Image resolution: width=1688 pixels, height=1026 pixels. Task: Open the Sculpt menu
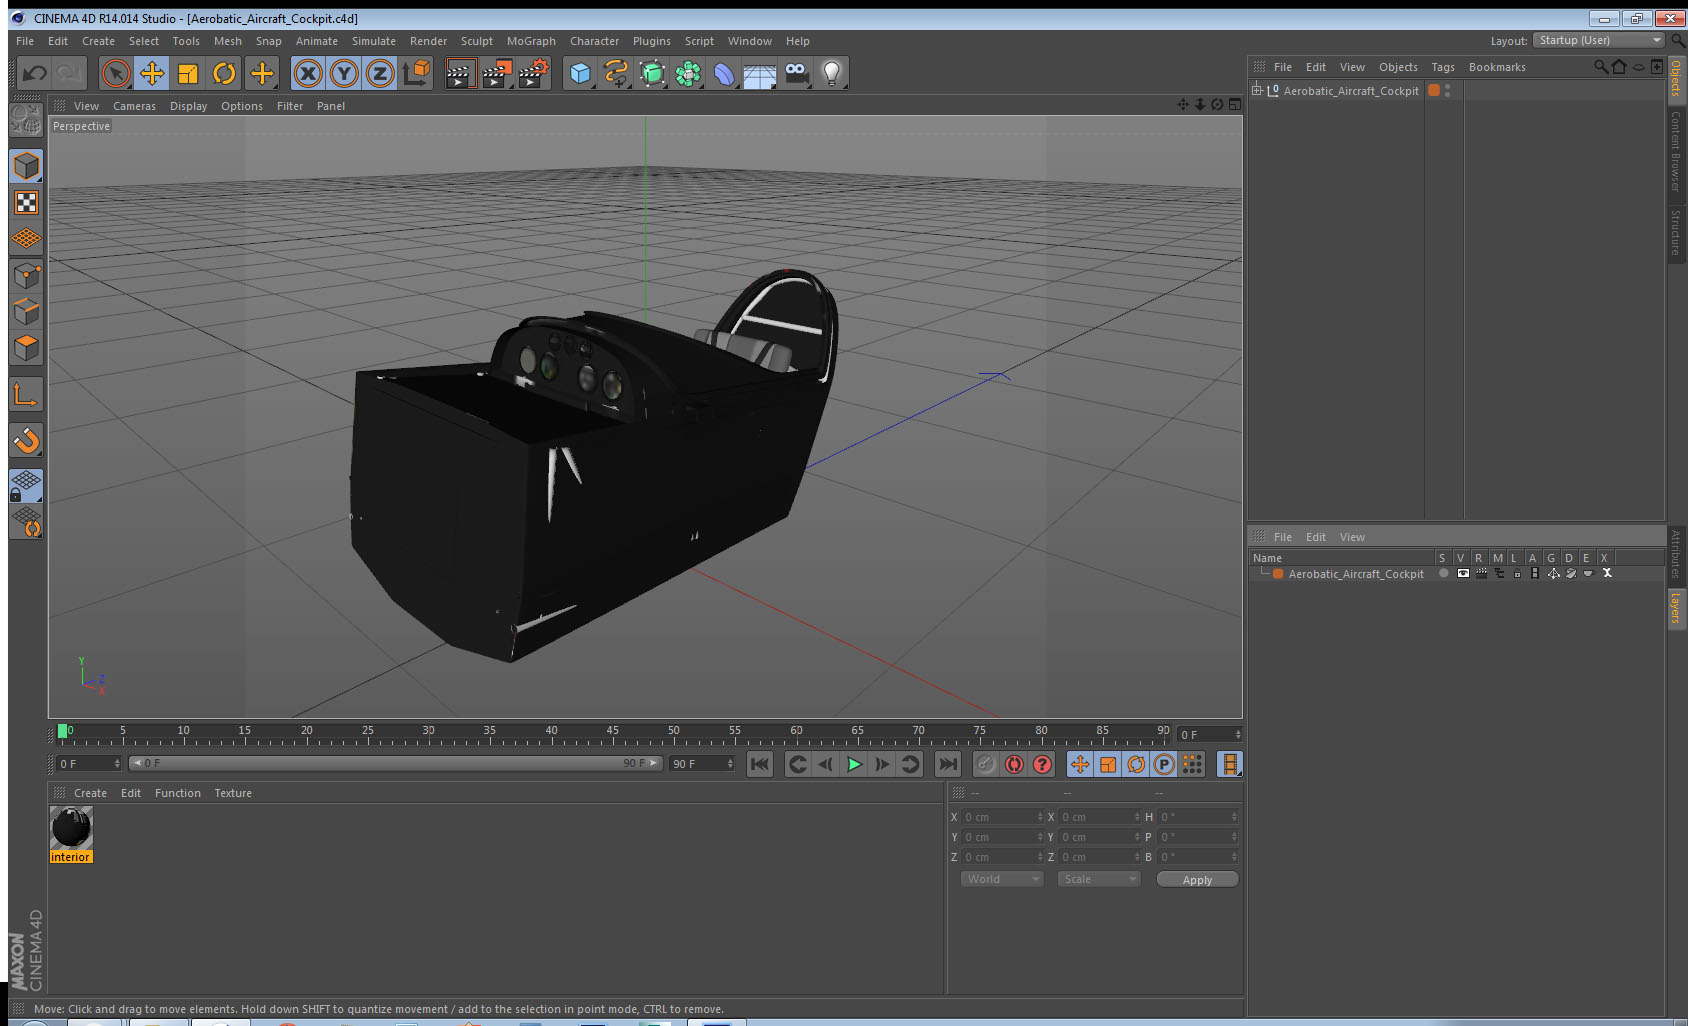tap(476, 41)
